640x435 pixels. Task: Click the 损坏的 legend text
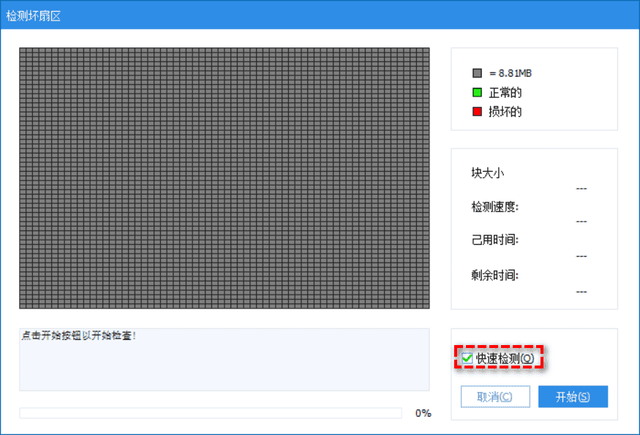coord(505,111)
